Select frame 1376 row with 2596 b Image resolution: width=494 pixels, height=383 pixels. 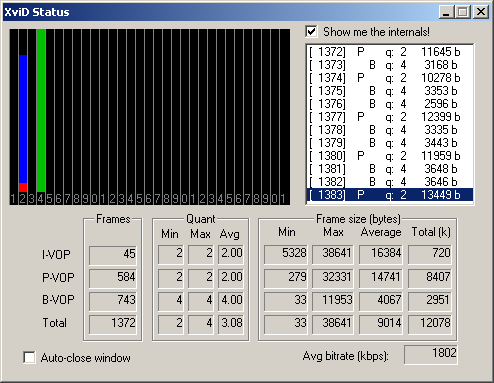389,104
